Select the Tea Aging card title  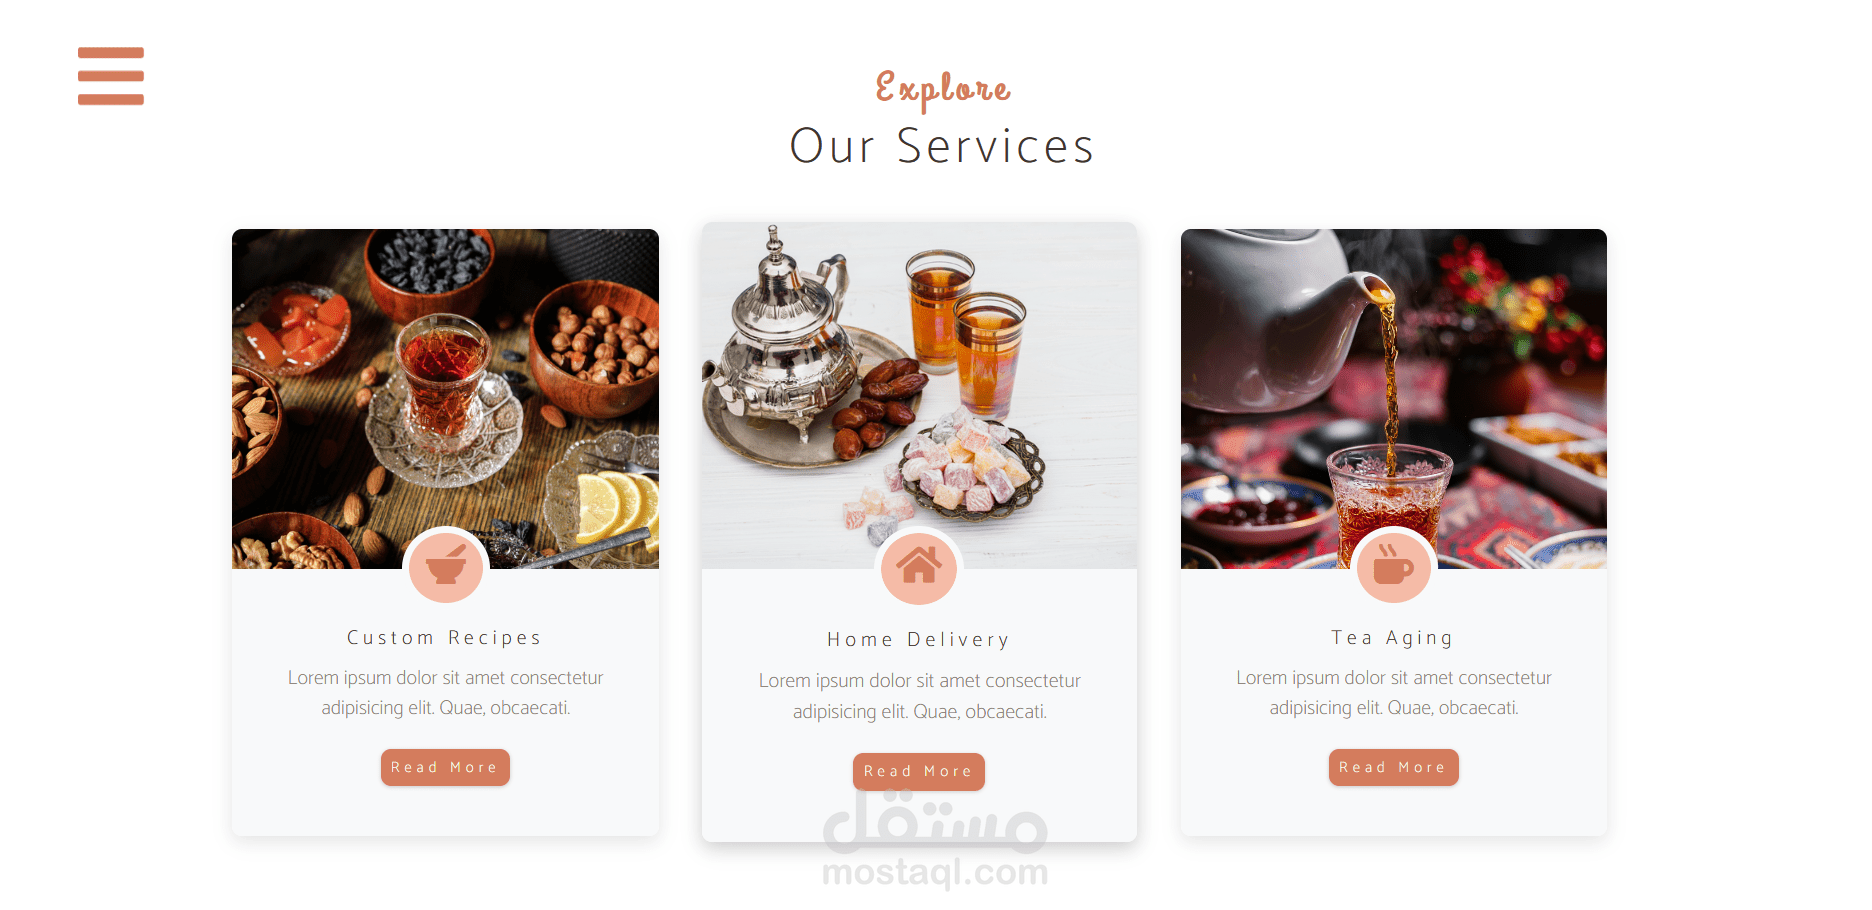pyautogui.click(x=1393, y=638)
